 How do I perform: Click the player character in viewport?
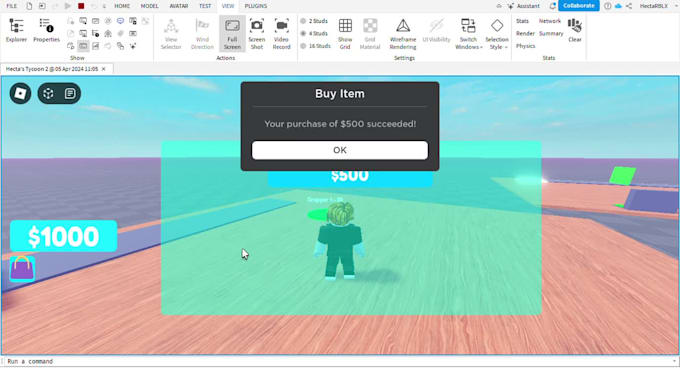(340, 241)
